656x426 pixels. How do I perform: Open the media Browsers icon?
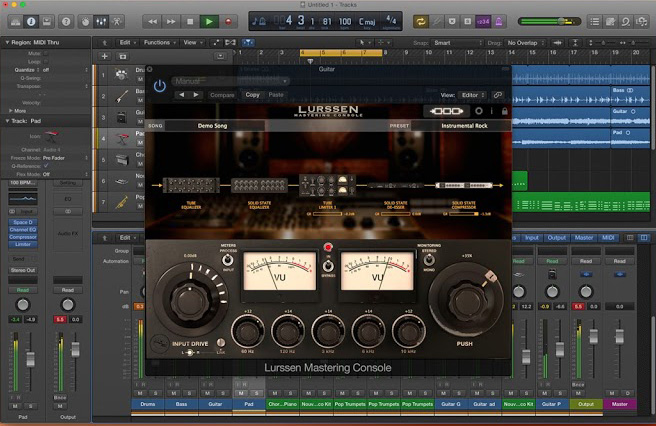641,22
